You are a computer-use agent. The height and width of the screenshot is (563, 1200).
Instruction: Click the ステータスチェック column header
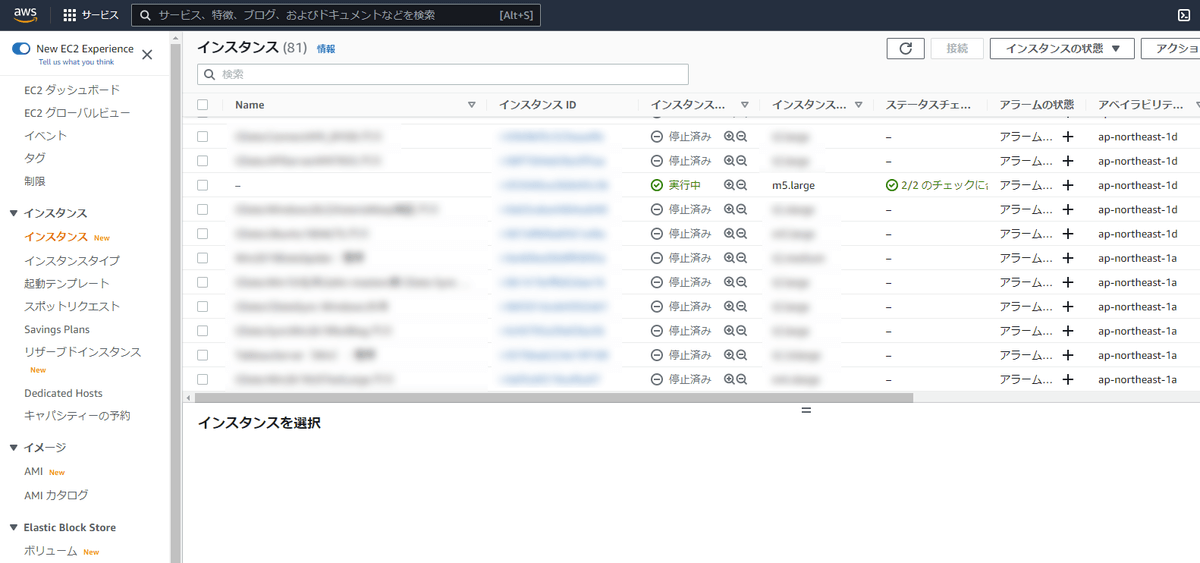[926, 105]
